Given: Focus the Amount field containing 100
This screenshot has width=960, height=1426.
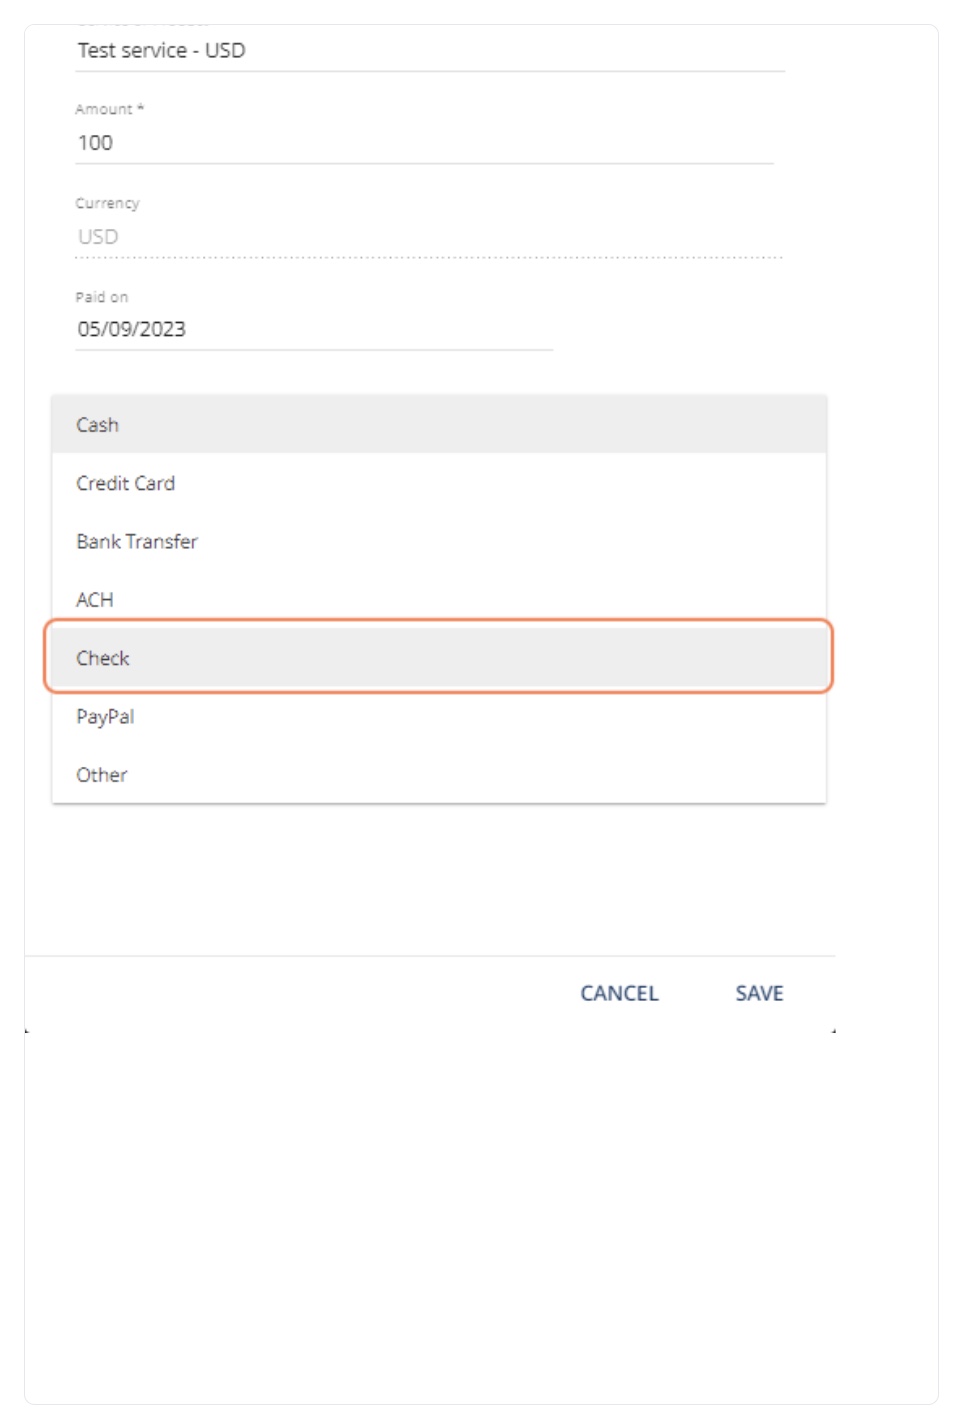Looking at the screenshot, I should (x=424, y=143).
